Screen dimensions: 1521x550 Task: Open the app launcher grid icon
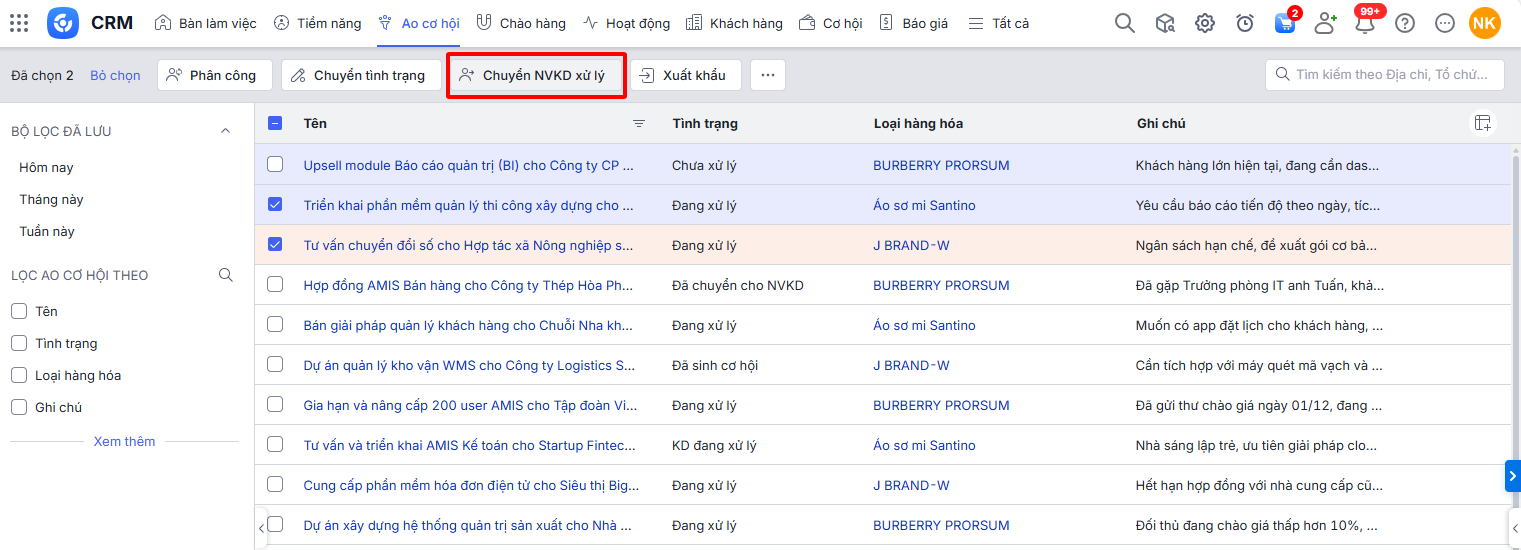(19, 23)
